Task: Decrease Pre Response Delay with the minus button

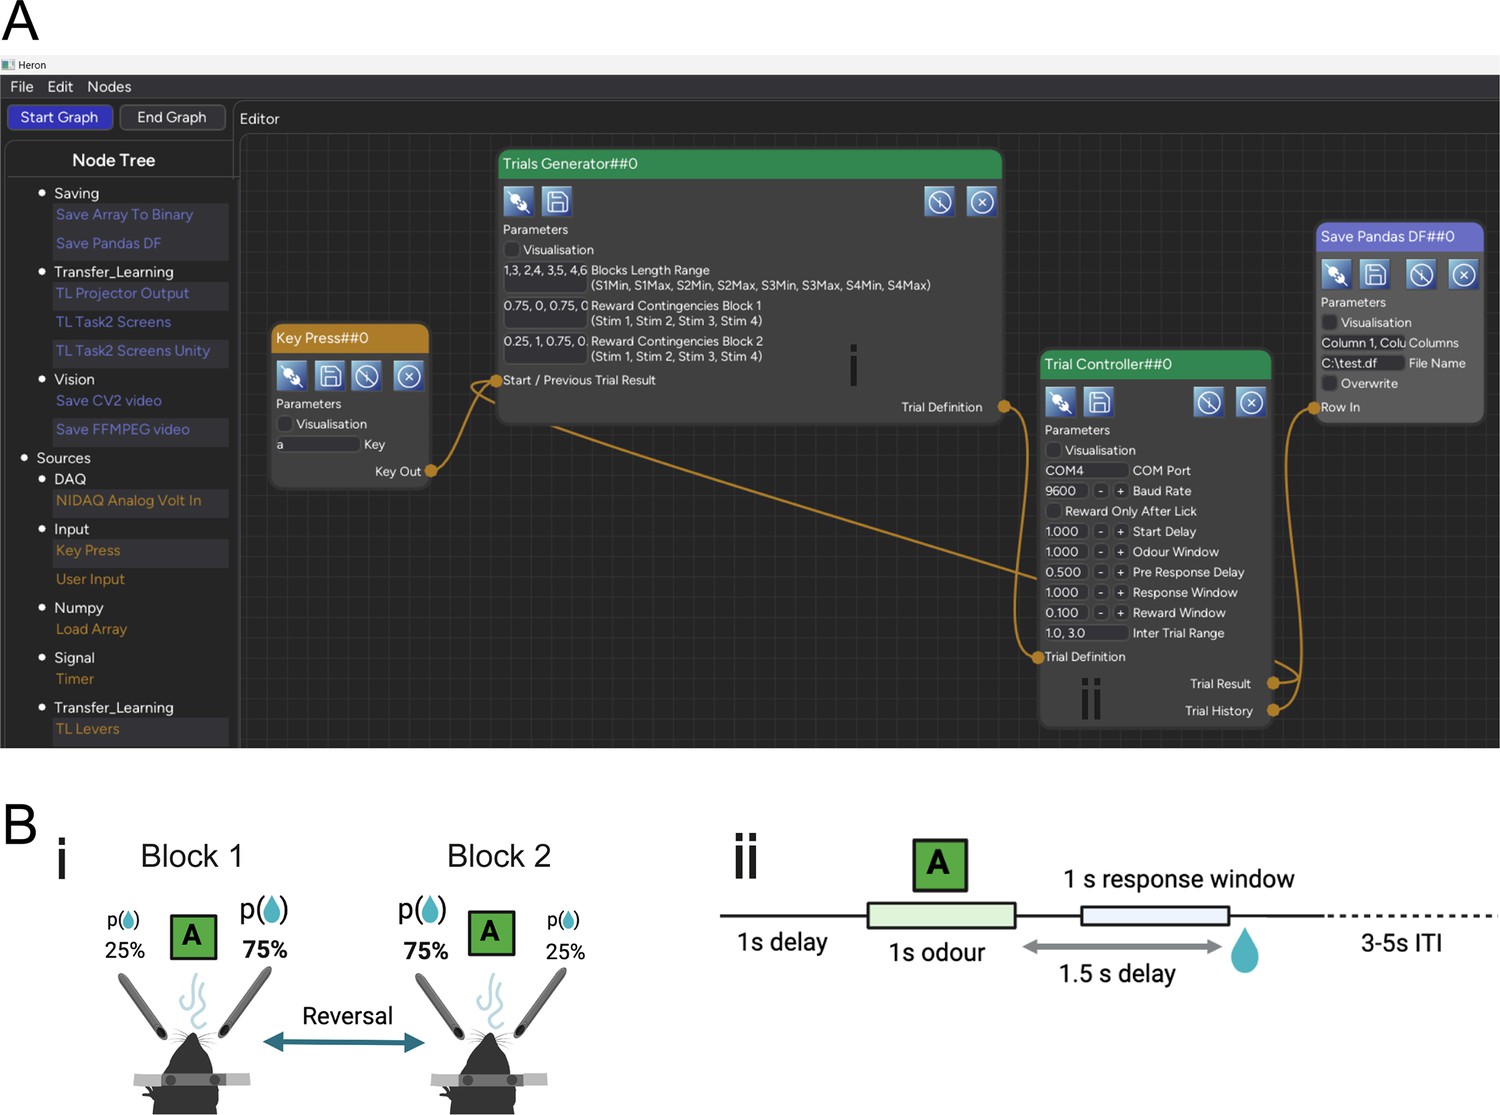Action: click(x=1101, y=572)
